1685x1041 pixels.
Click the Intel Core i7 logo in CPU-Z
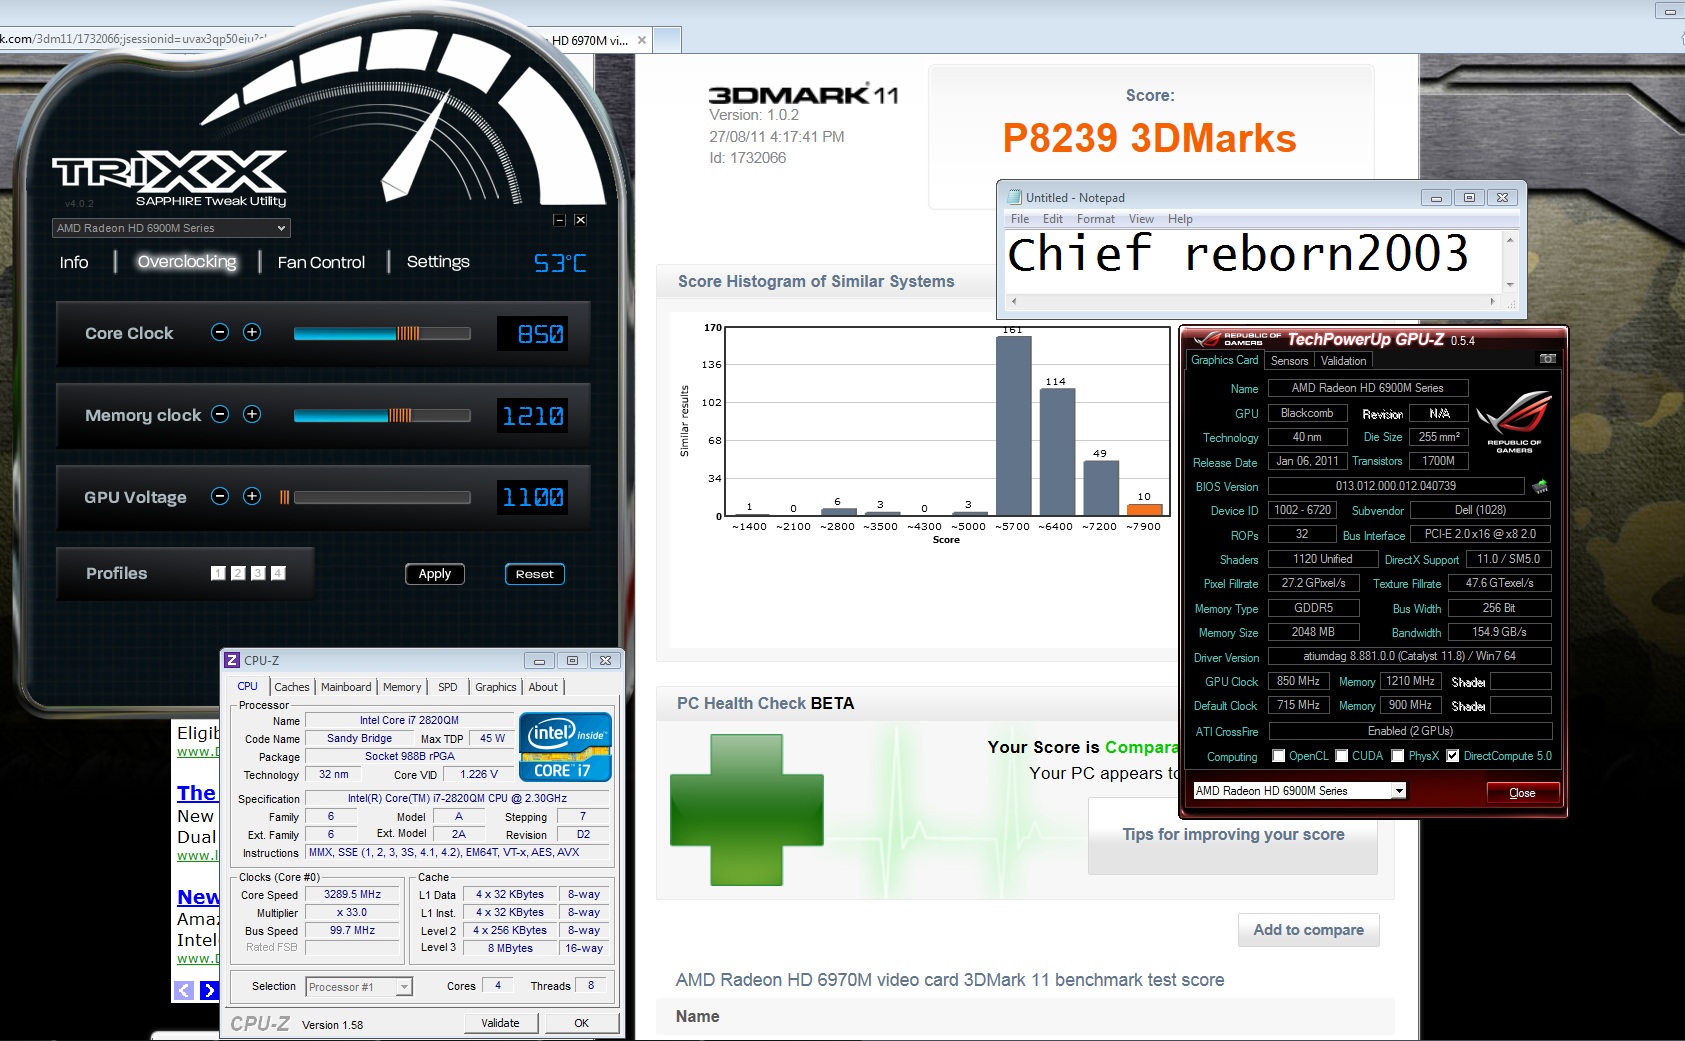[565, 746]
